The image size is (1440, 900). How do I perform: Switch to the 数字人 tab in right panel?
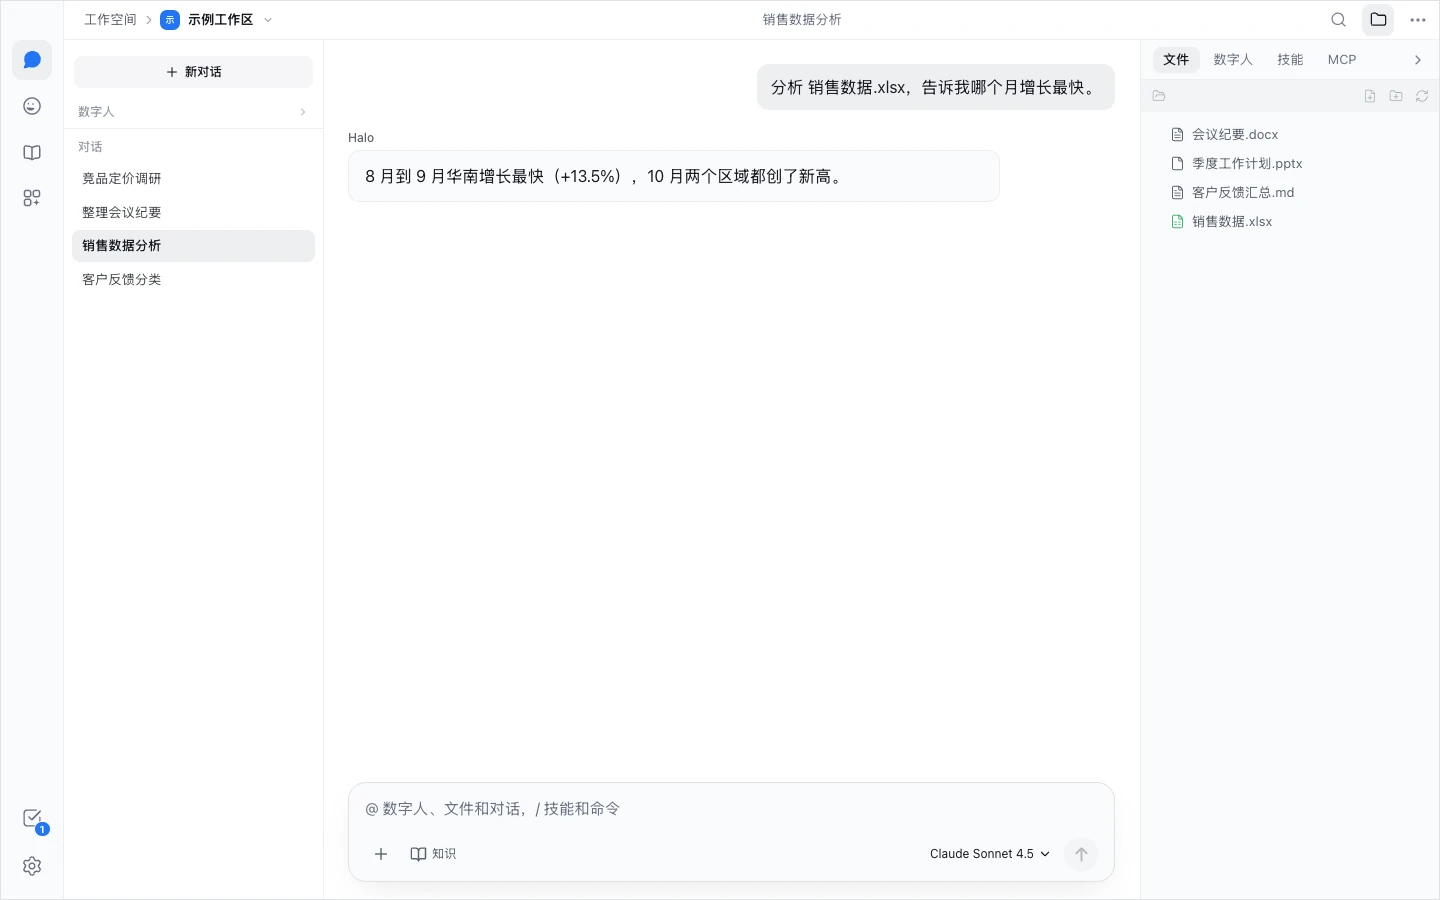click(1233, 60)
